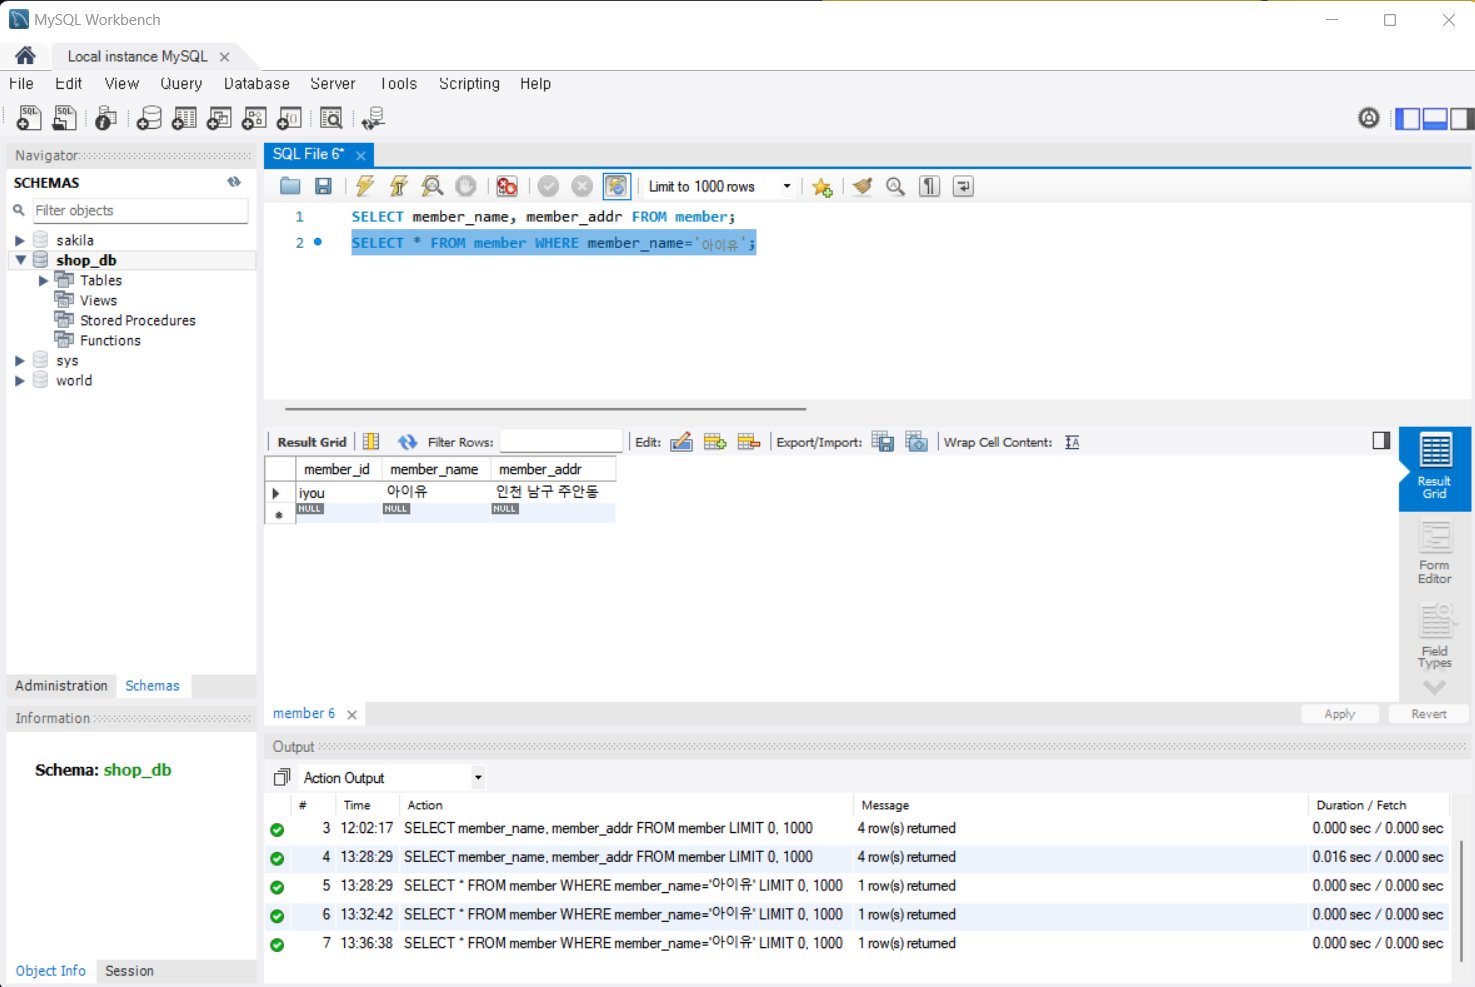The width and height of the screenshot is (1475, 987).
Task: Toggle result side panel icon
Action: click(1381, 440)
